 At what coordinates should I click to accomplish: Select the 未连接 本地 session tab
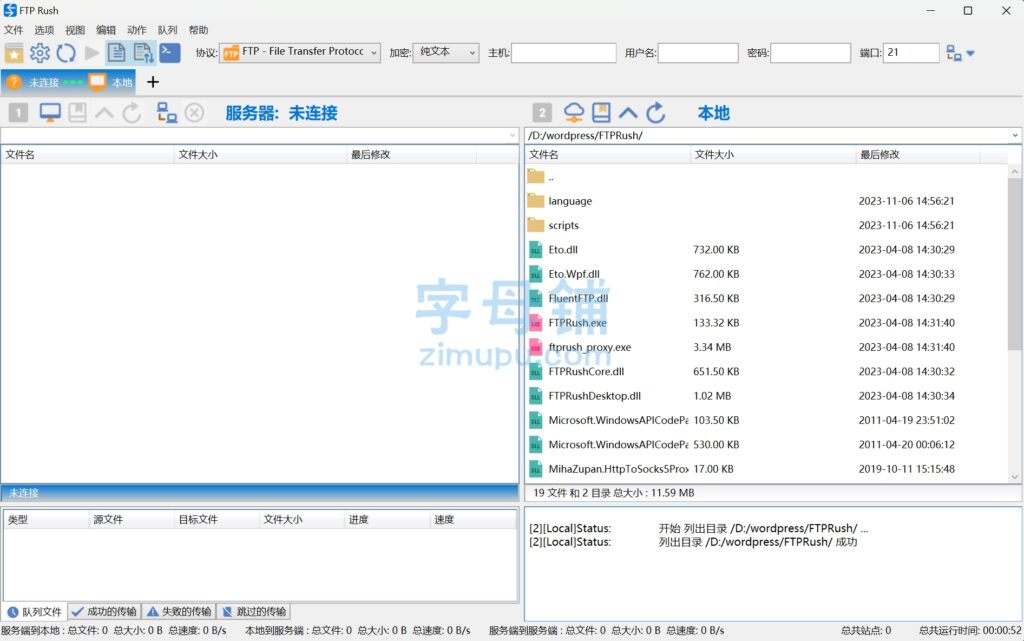pos(69,82)
